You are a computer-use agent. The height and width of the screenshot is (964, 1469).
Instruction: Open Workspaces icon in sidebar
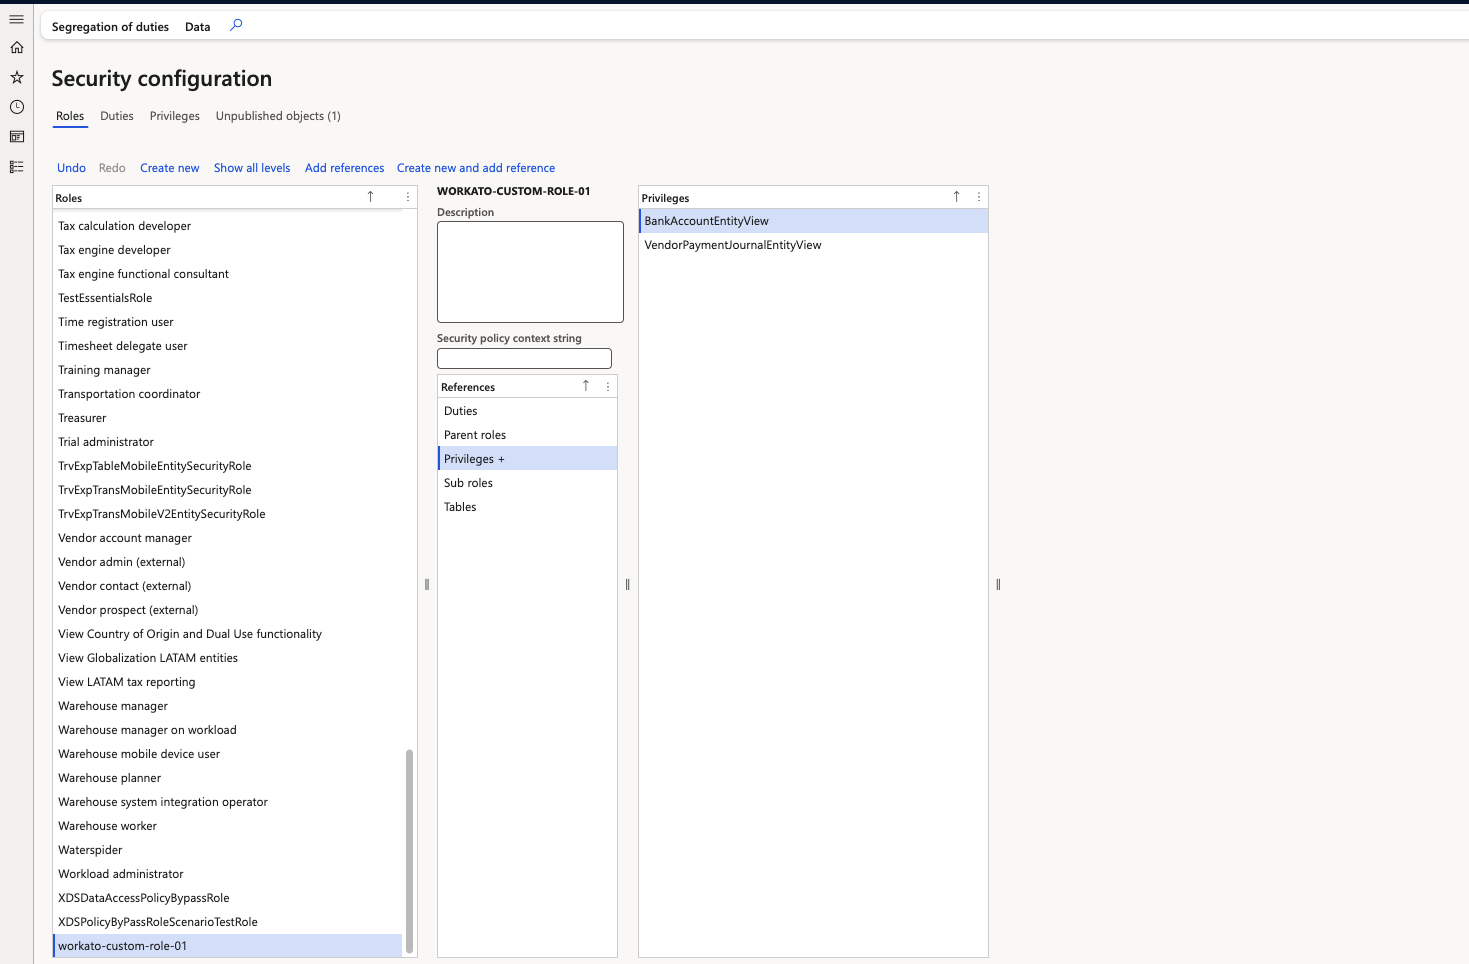click(16, 137)
